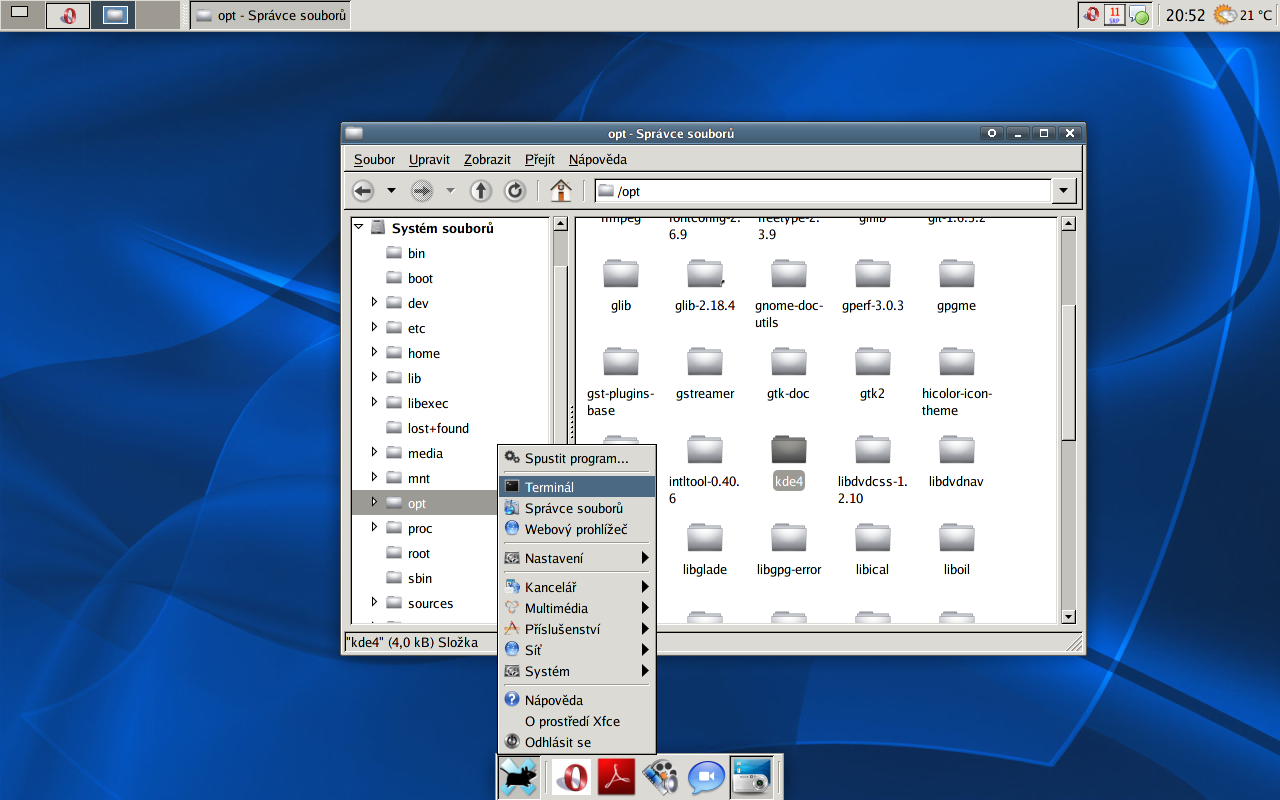Open the back history dropdown arrow
Viewport: 1280px width, 800px height.
391,190
